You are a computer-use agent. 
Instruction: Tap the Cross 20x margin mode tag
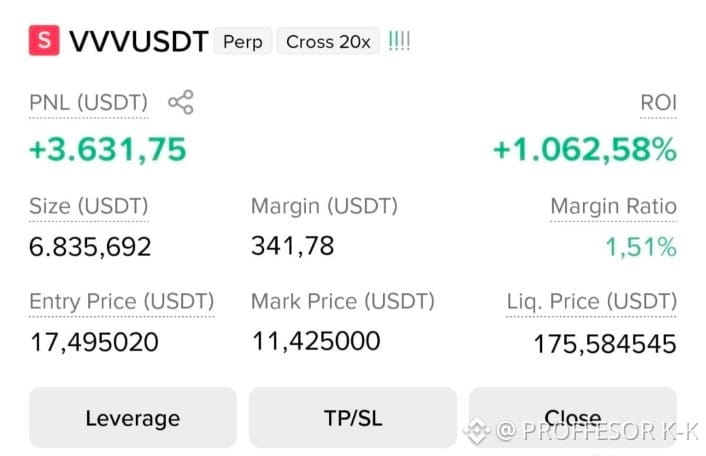point(328,41)
